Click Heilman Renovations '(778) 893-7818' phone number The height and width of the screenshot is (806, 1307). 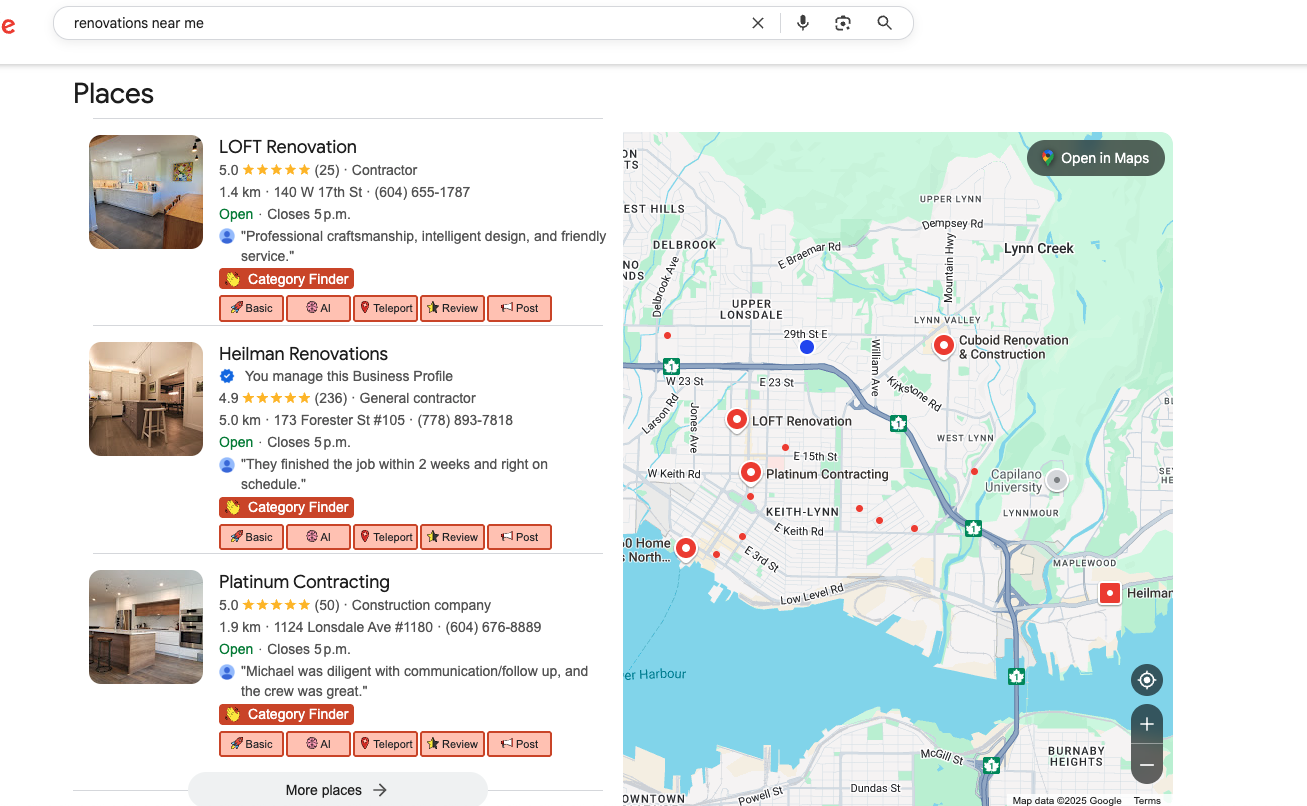coord(465,420)
